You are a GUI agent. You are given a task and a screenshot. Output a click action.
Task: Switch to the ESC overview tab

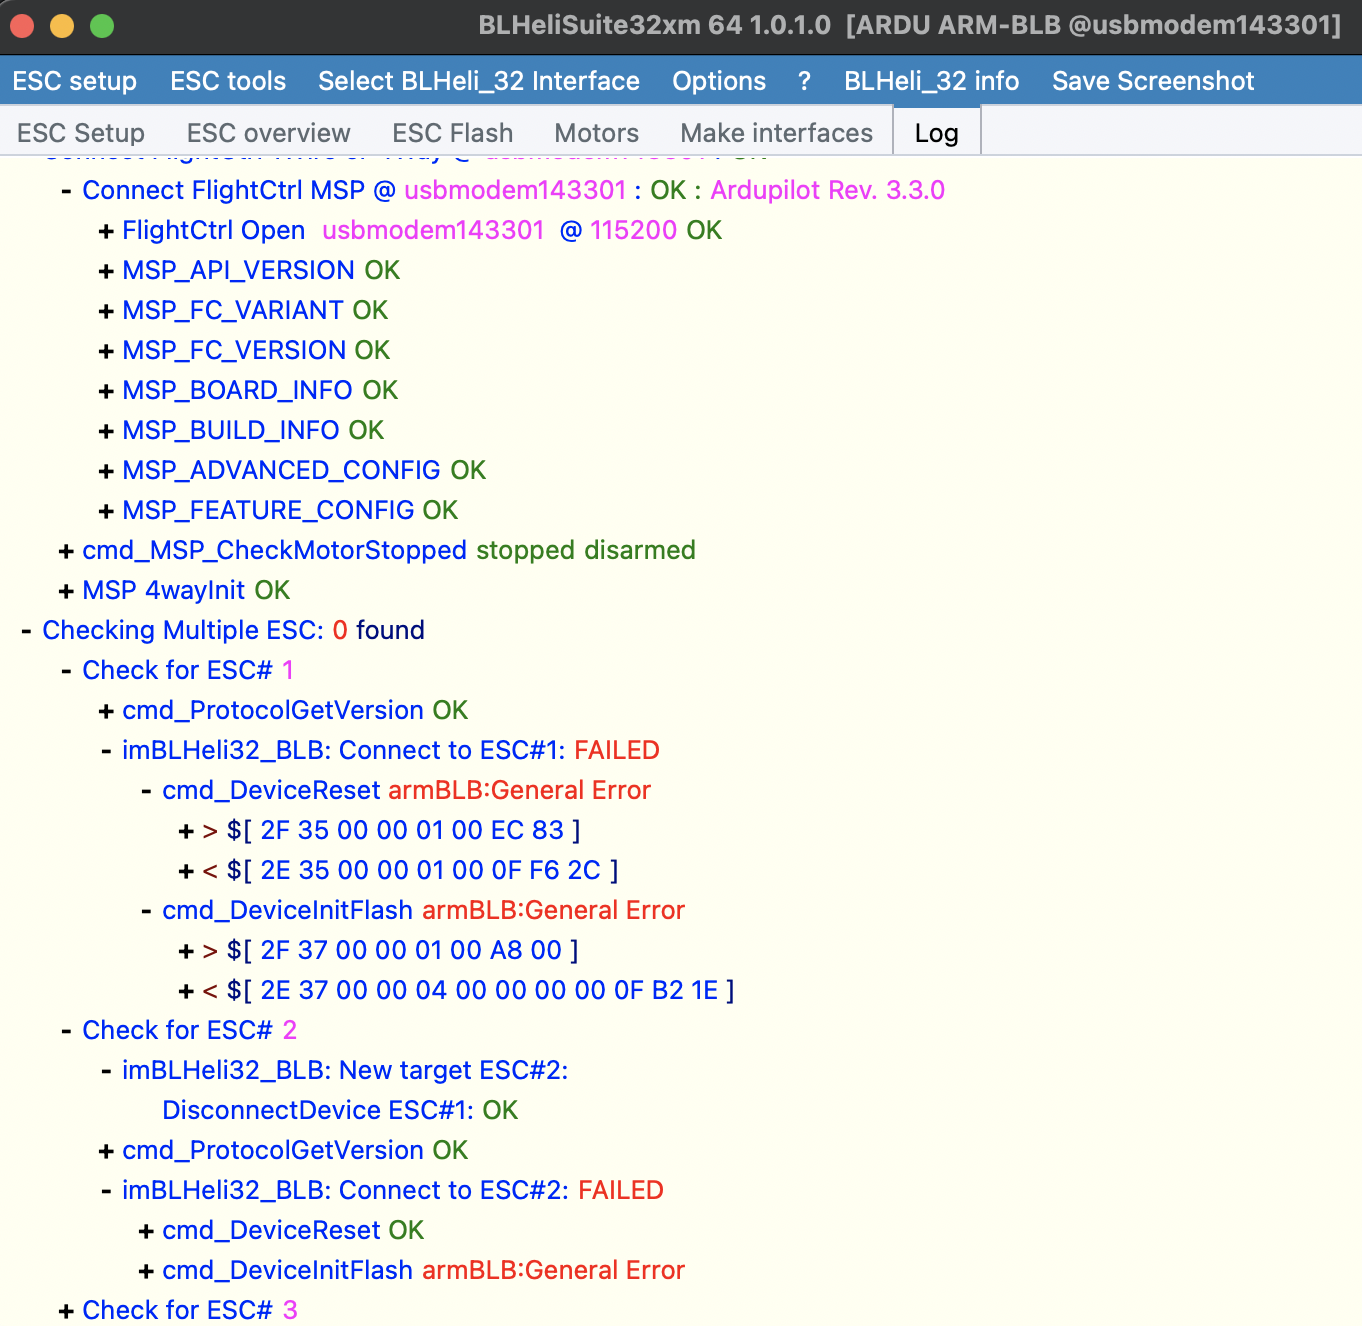(x=267, y=132)
